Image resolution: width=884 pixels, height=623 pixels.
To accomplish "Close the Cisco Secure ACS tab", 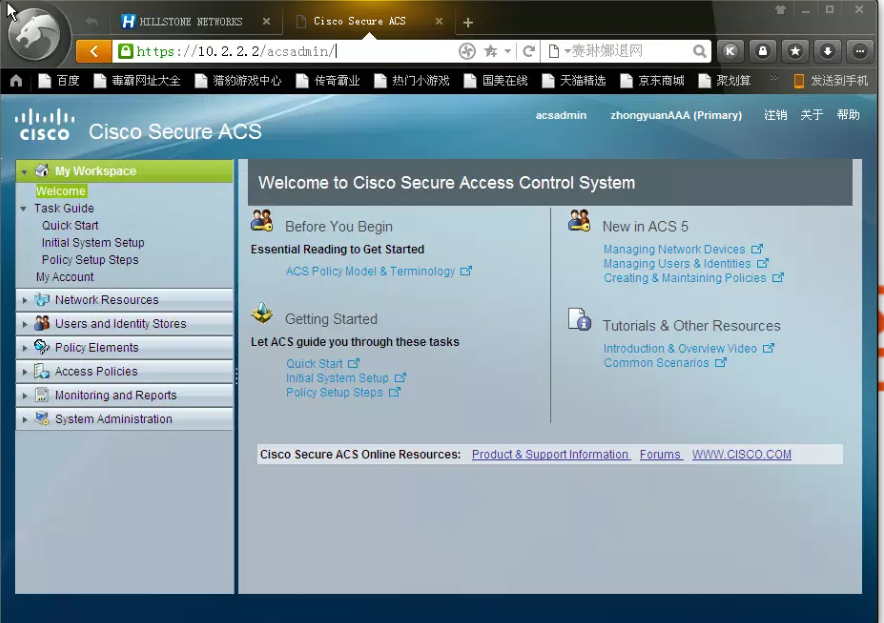I will pos(439,21).
